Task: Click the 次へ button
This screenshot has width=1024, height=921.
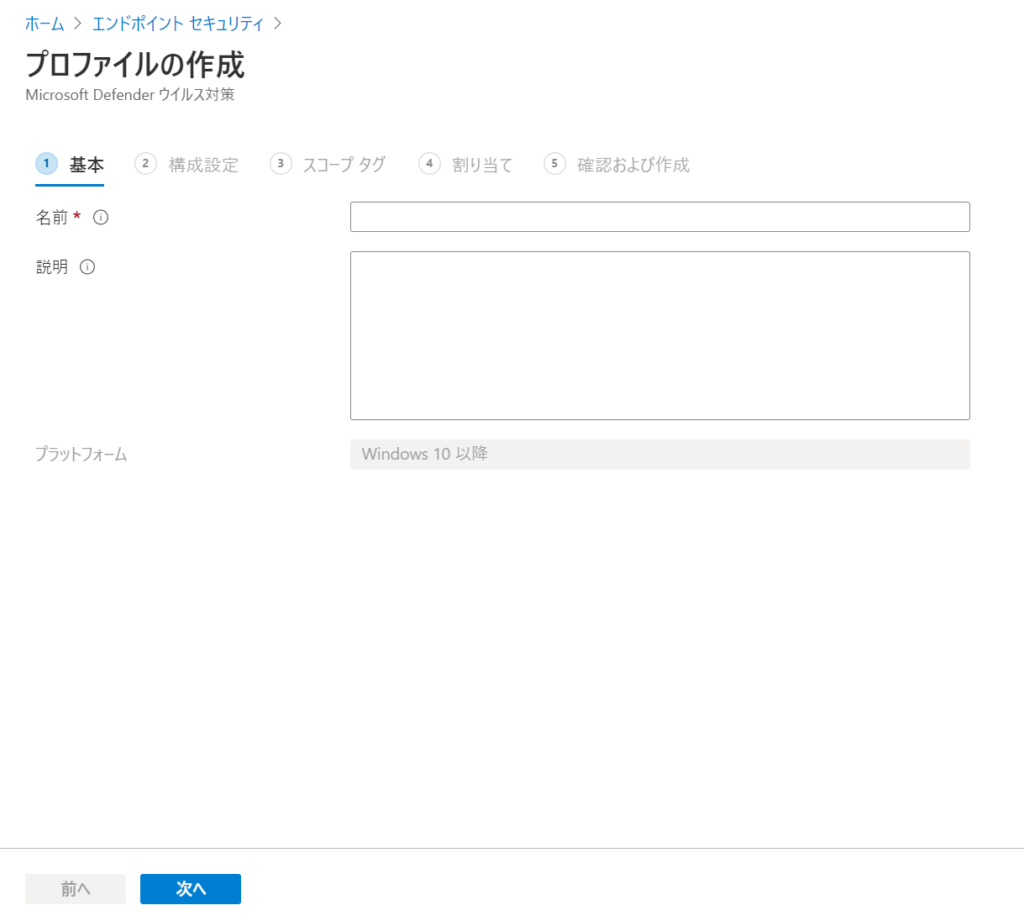Action: point(191,888)
